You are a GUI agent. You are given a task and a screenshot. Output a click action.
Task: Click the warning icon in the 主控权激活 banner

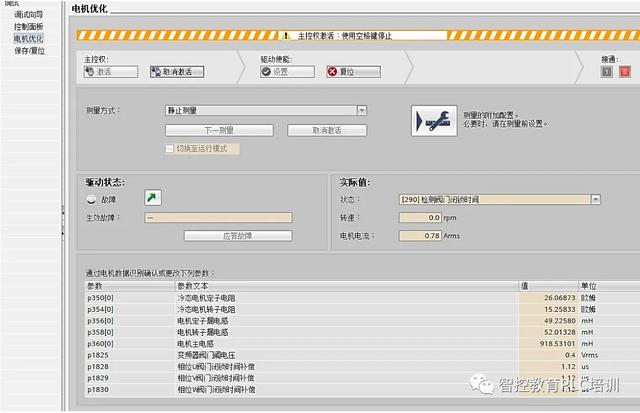[286, 36]
